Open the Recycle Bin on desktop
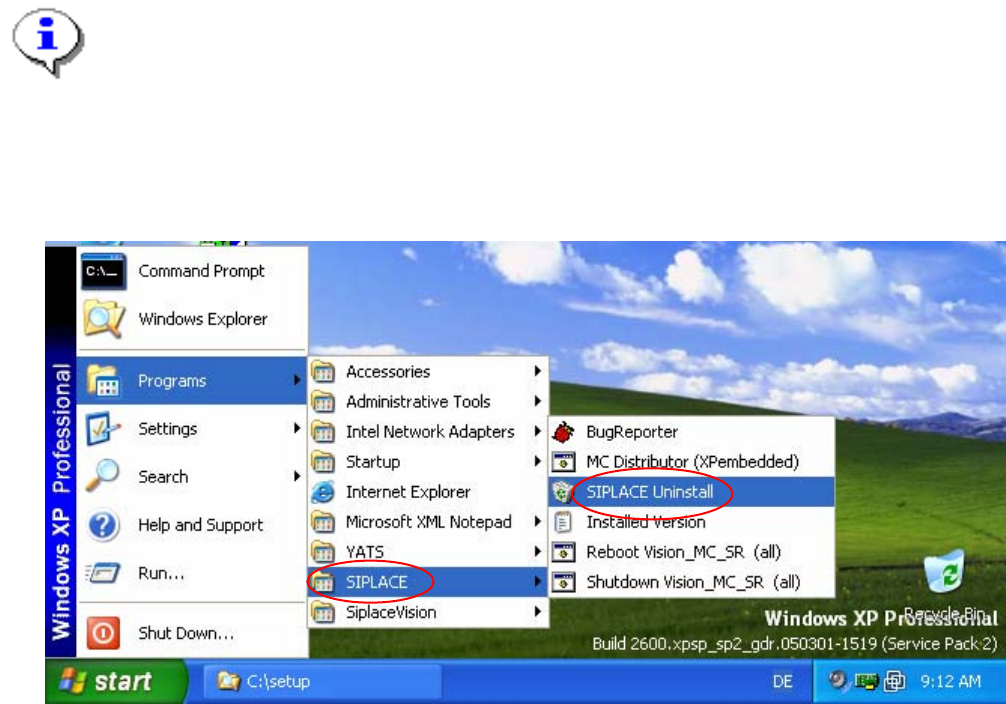The image size is (1006, 704). click(x=944, y=571)
